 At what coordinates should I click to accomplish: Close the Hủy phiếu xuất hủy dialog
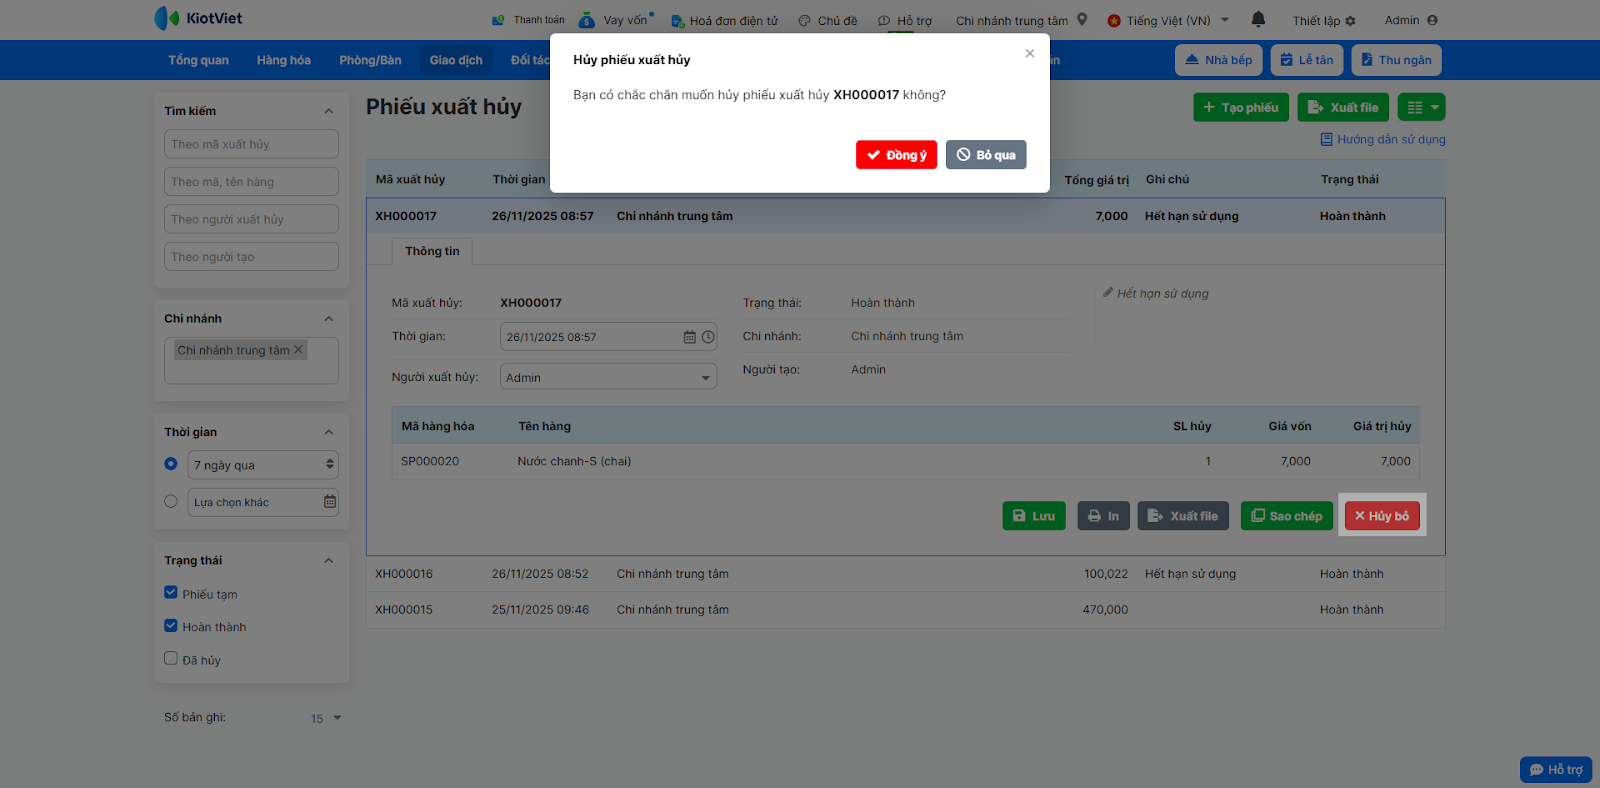pyautogui.click(x=1030, y=54)
